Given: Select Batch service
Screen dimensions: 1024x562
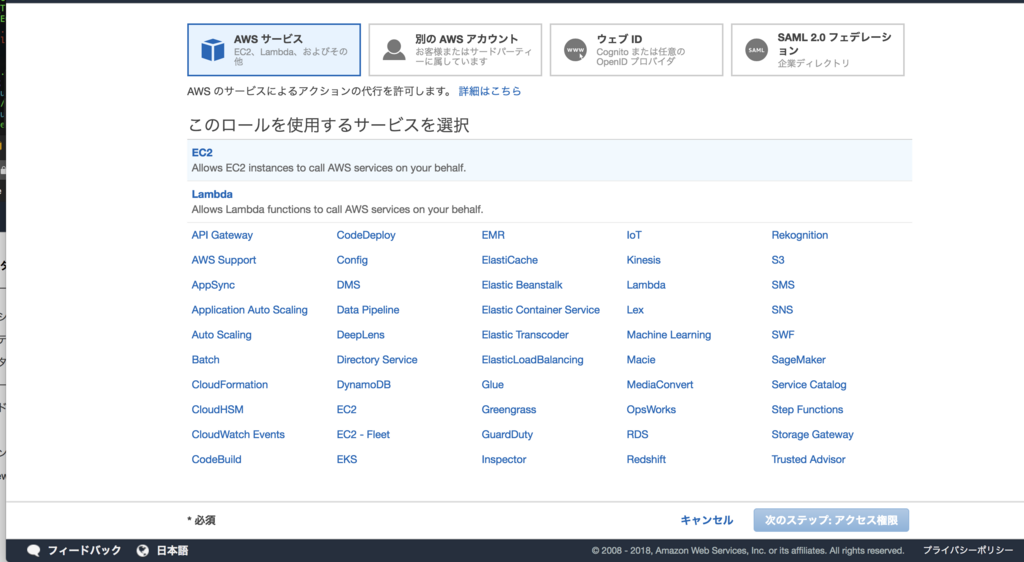Looking at the screenshot, I should (205, 360).
